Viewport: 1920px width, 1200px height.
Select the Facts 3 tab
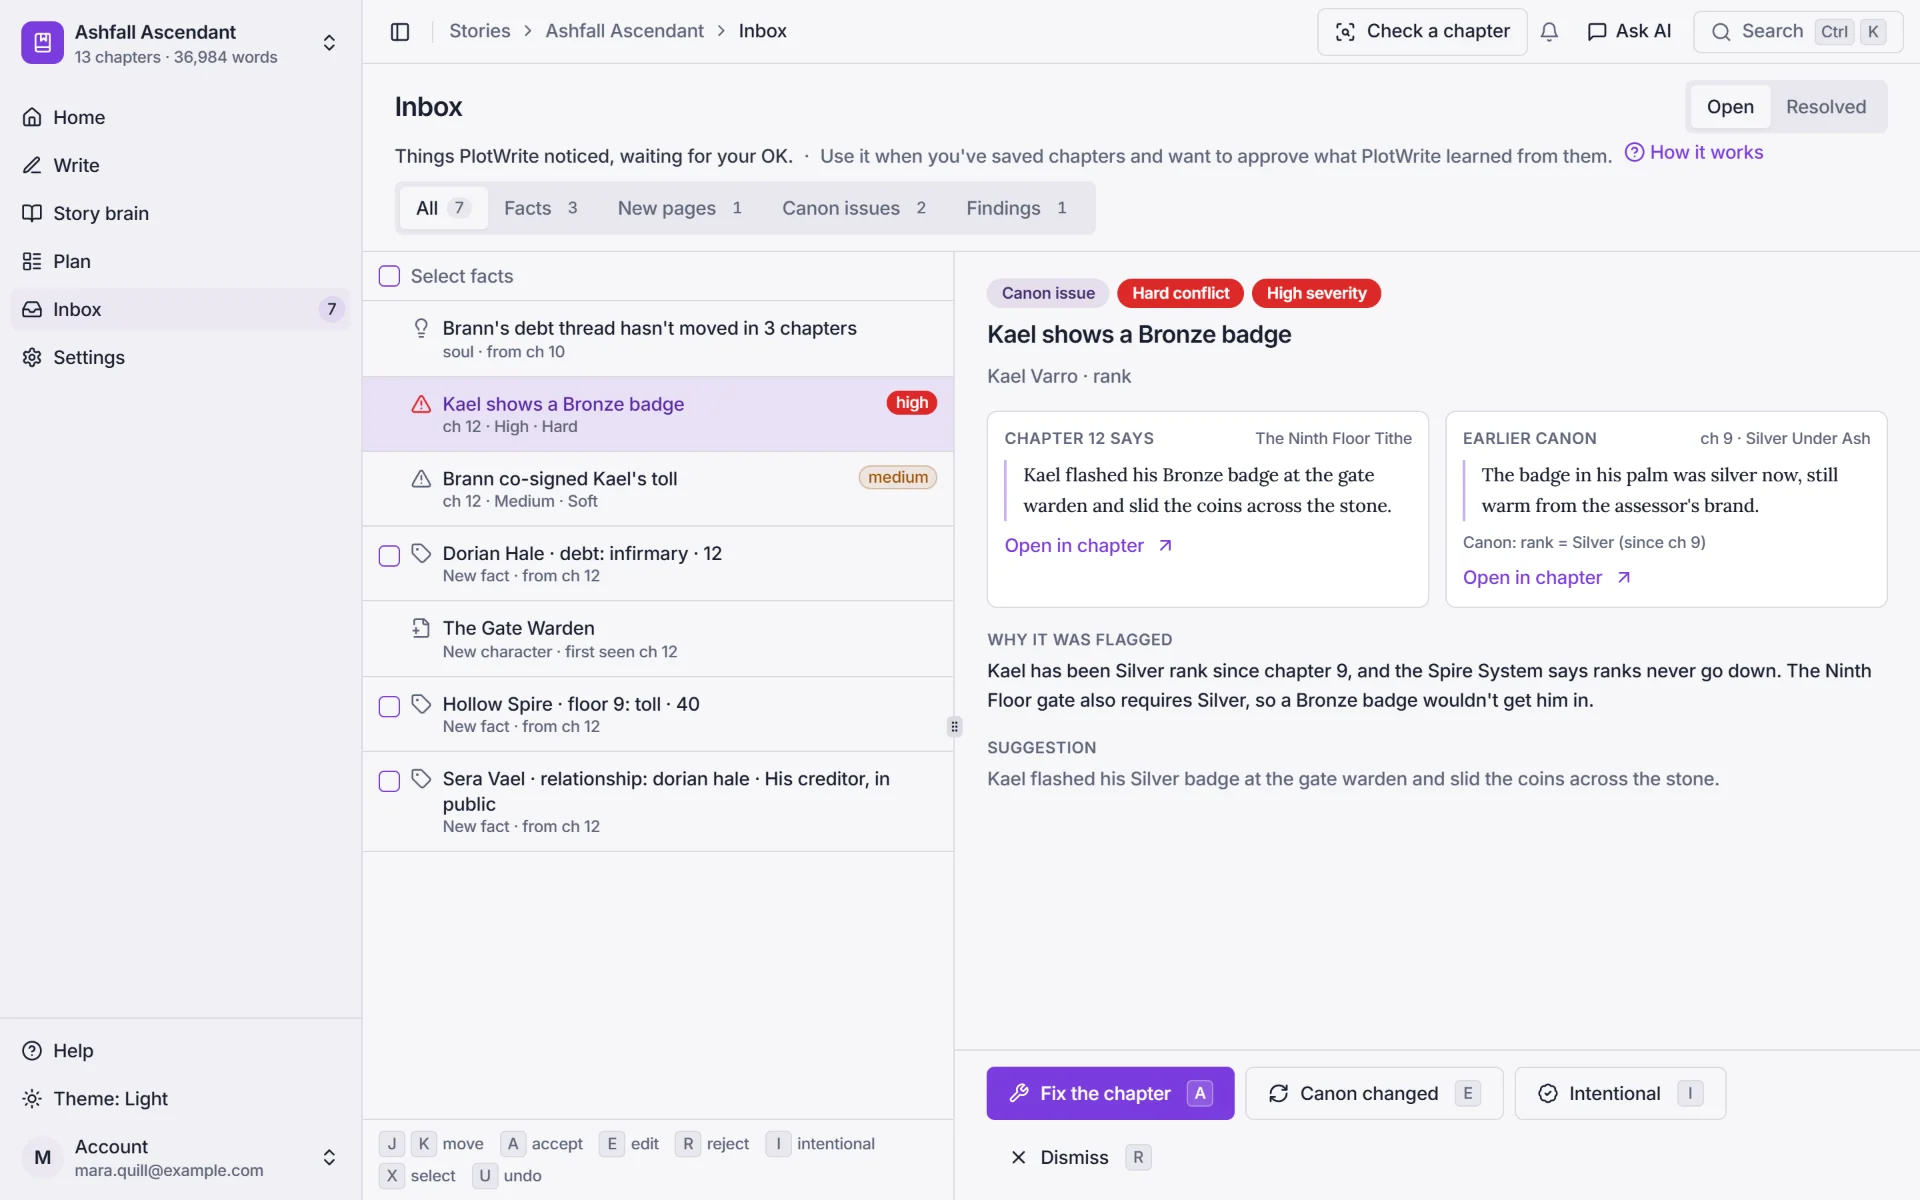coord(541,208)
